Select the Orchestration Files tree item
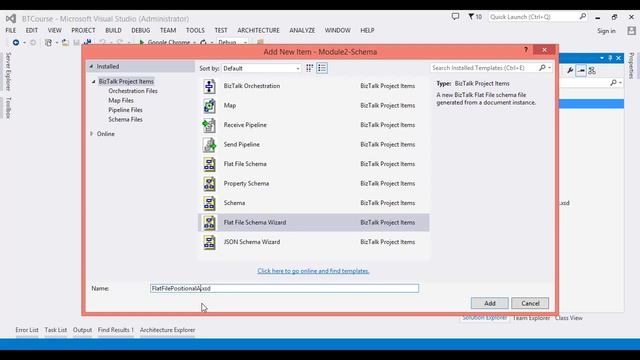 click(133, 91)
